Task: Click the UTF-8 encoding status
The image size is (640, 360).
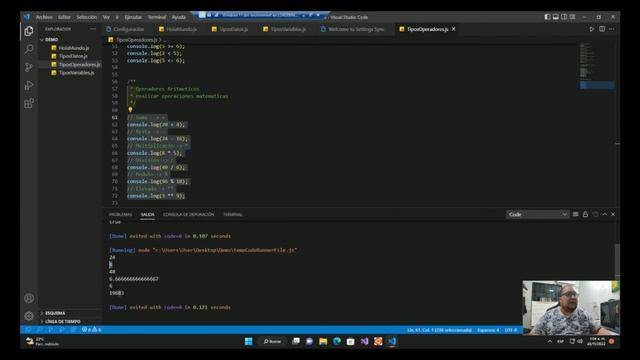Action: click(511, 330)
